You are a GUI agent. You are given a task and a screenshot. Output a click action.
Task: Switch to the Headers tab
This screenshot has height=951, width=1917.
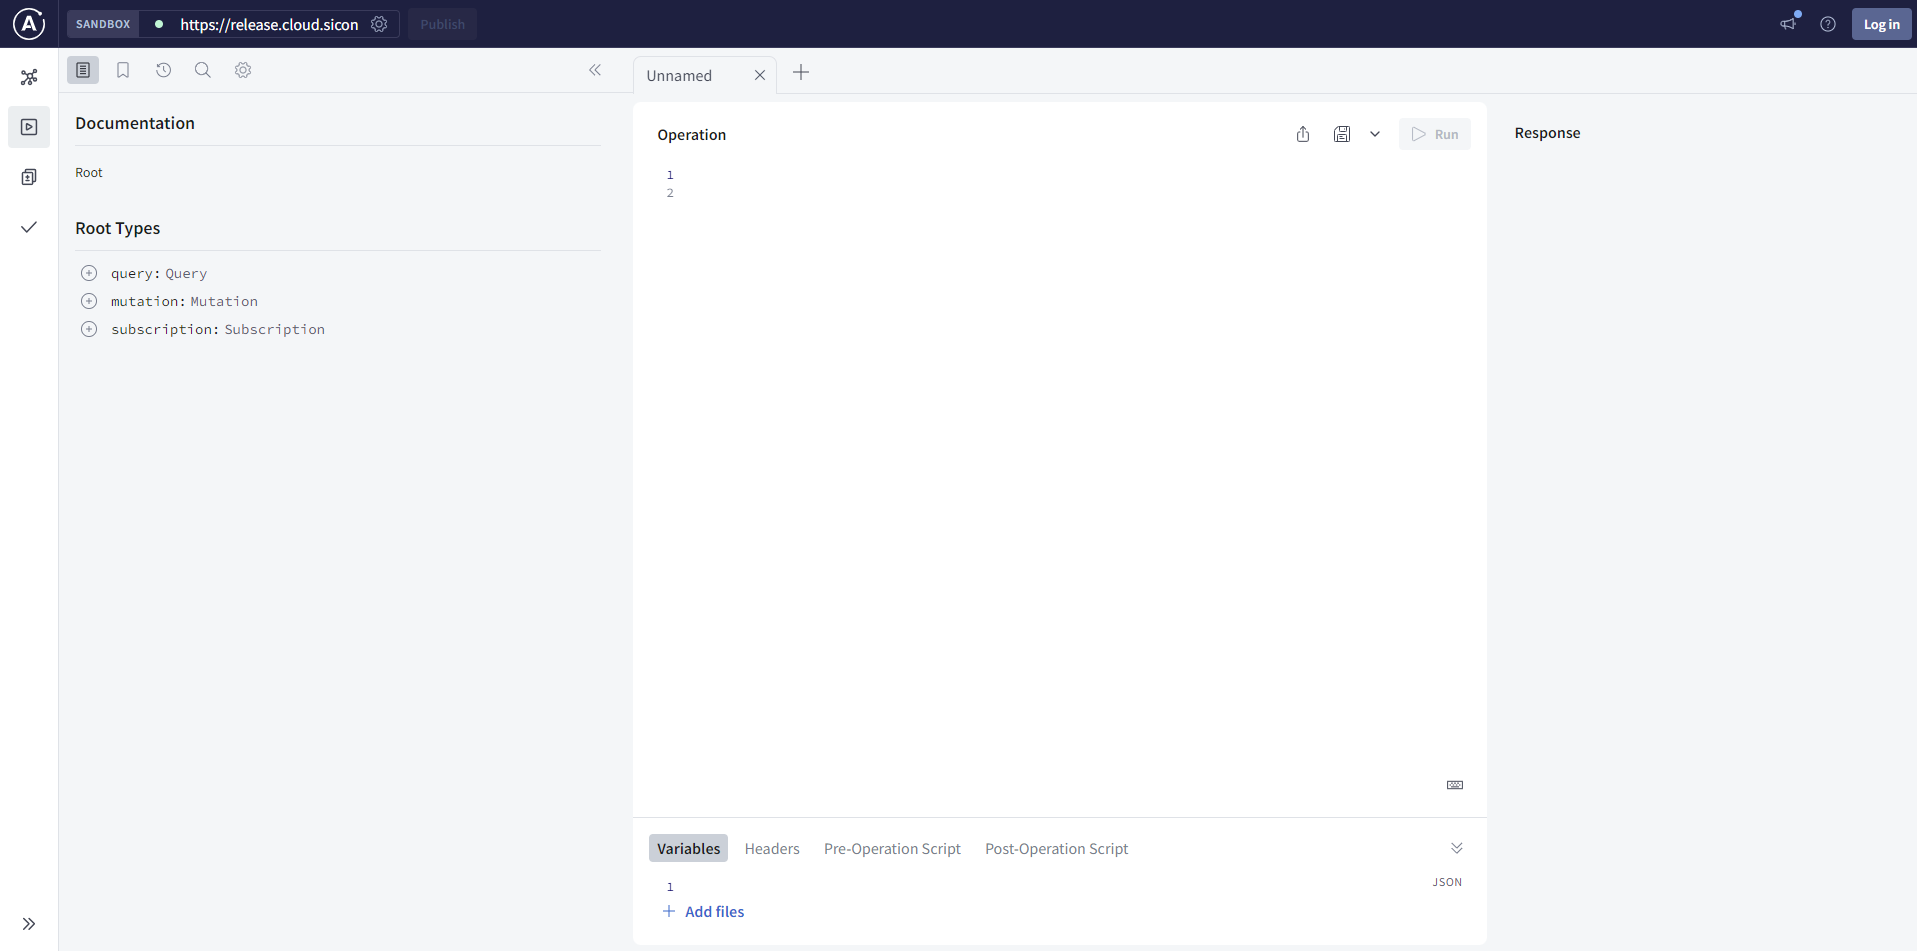pyautogui.click(x=772, y=848)
